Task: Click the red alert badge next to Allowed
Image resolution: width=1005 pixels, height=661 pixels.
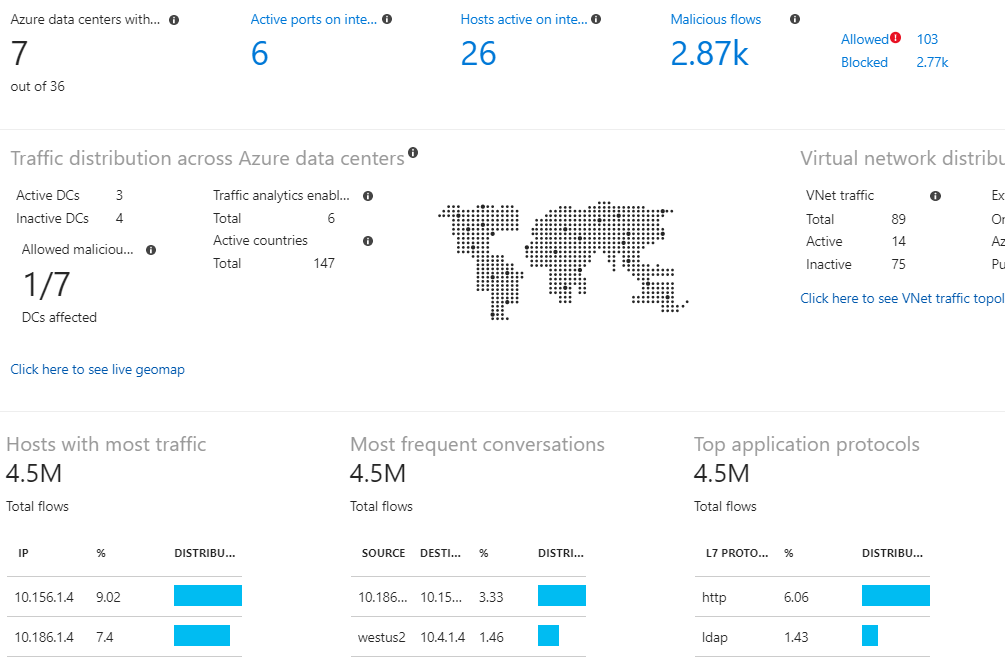Action: pos(898,37)
